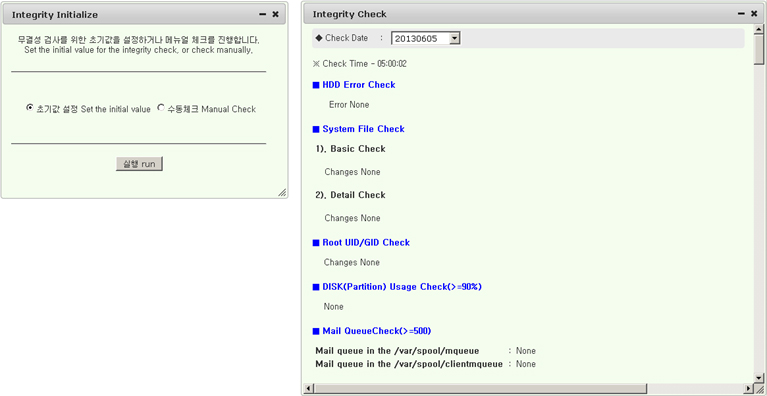The width and height of the screenshot is (767, 396).
Task: Click 'None' under DISK Usage Check
Action: pyautogui.click(x=334, y=307)
